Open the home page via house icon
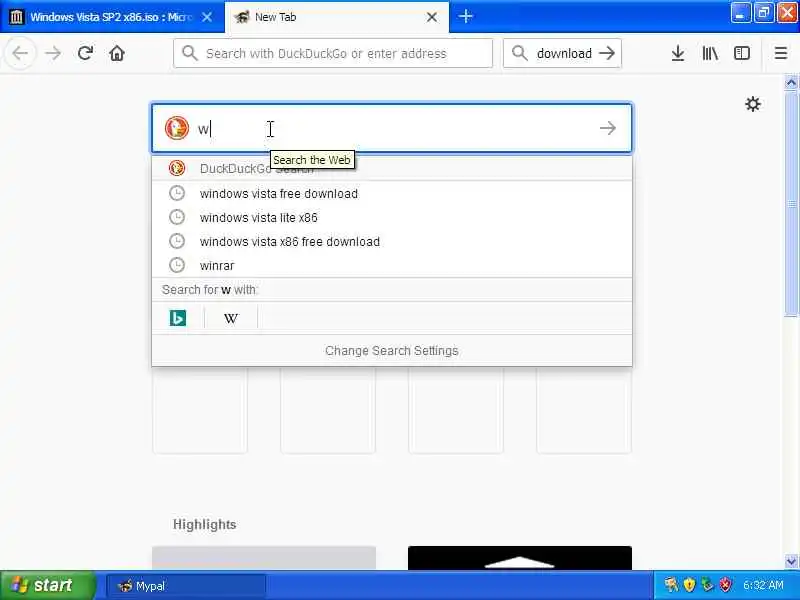Viewport: 800px width, 600px height. pos(117,53)
